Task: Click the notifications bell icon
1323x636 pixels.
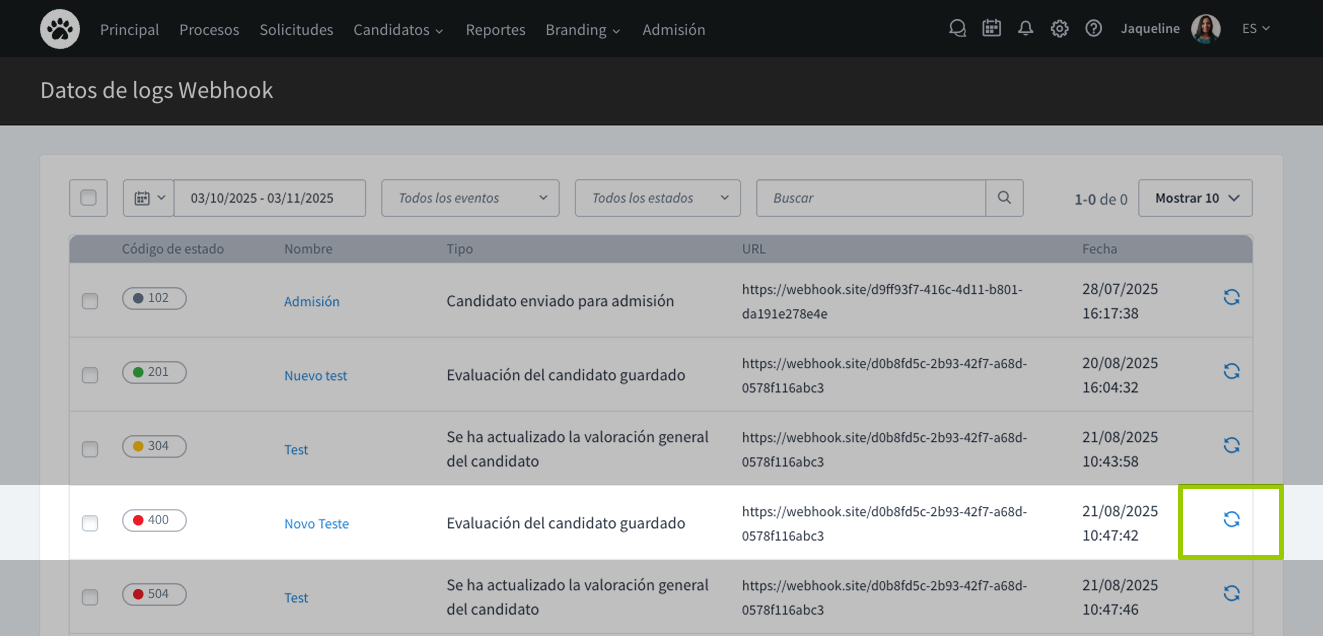Action: (1025, 29)
